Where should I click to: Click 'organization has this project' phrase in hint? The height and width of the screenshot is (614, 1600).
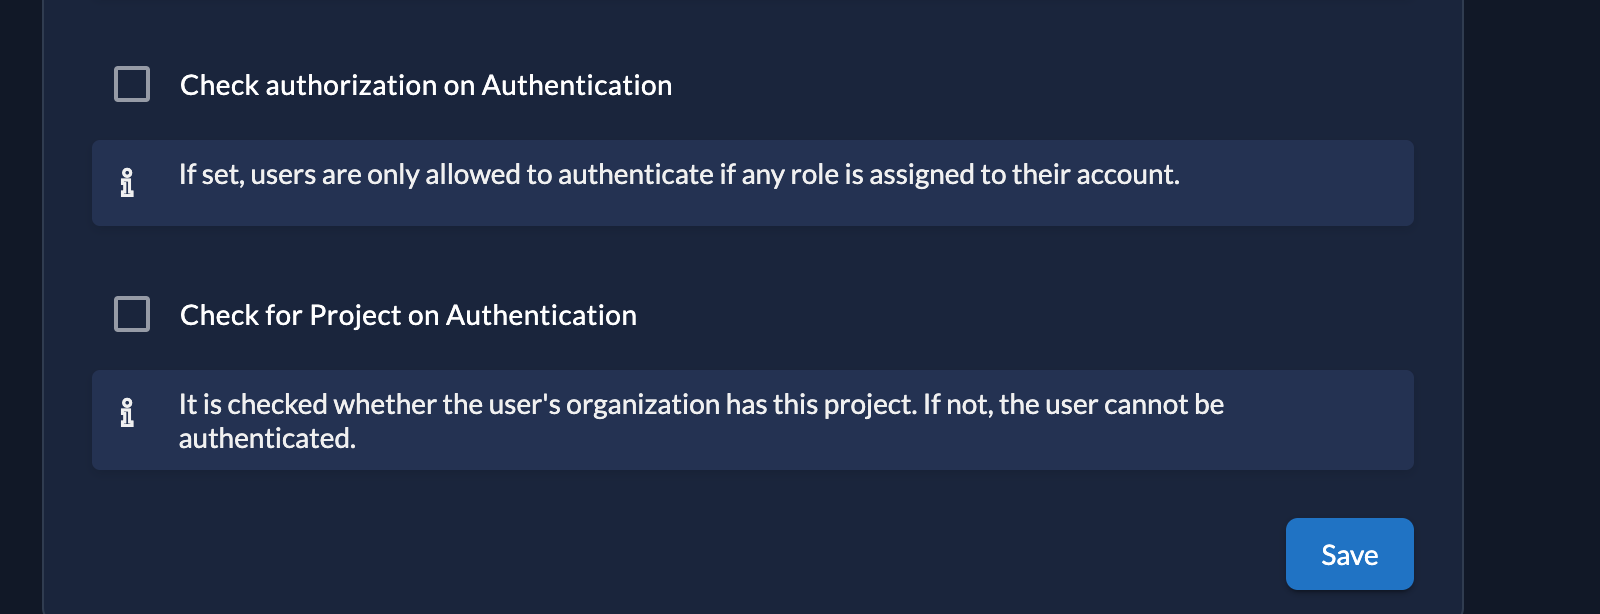741,405
